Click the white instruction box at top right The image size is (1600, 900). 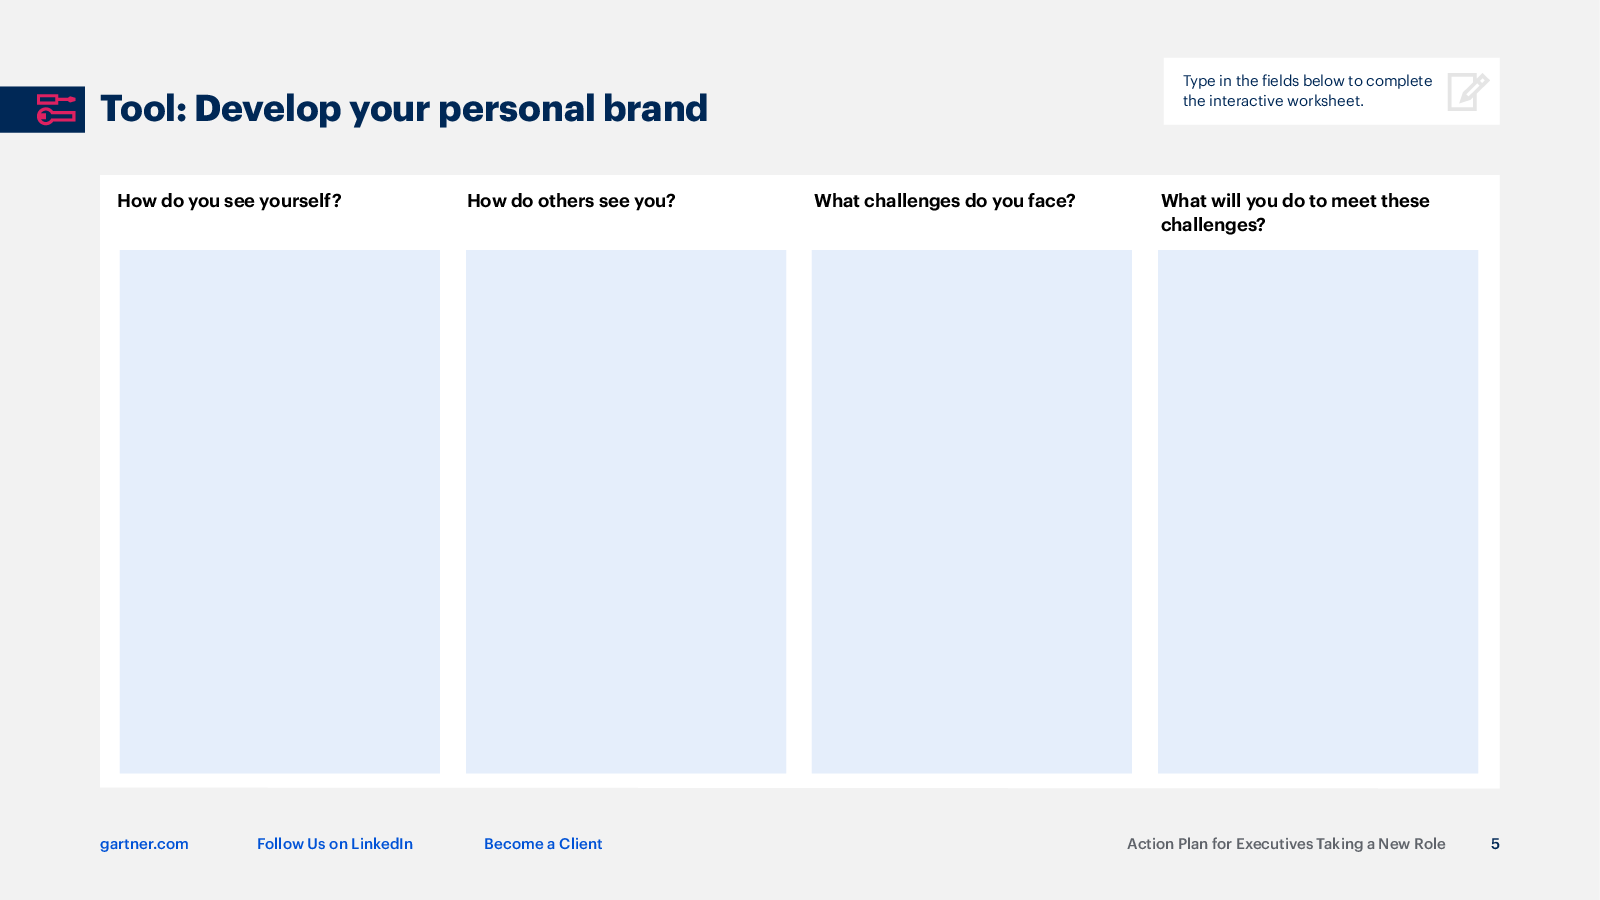tap(1331, 91)
